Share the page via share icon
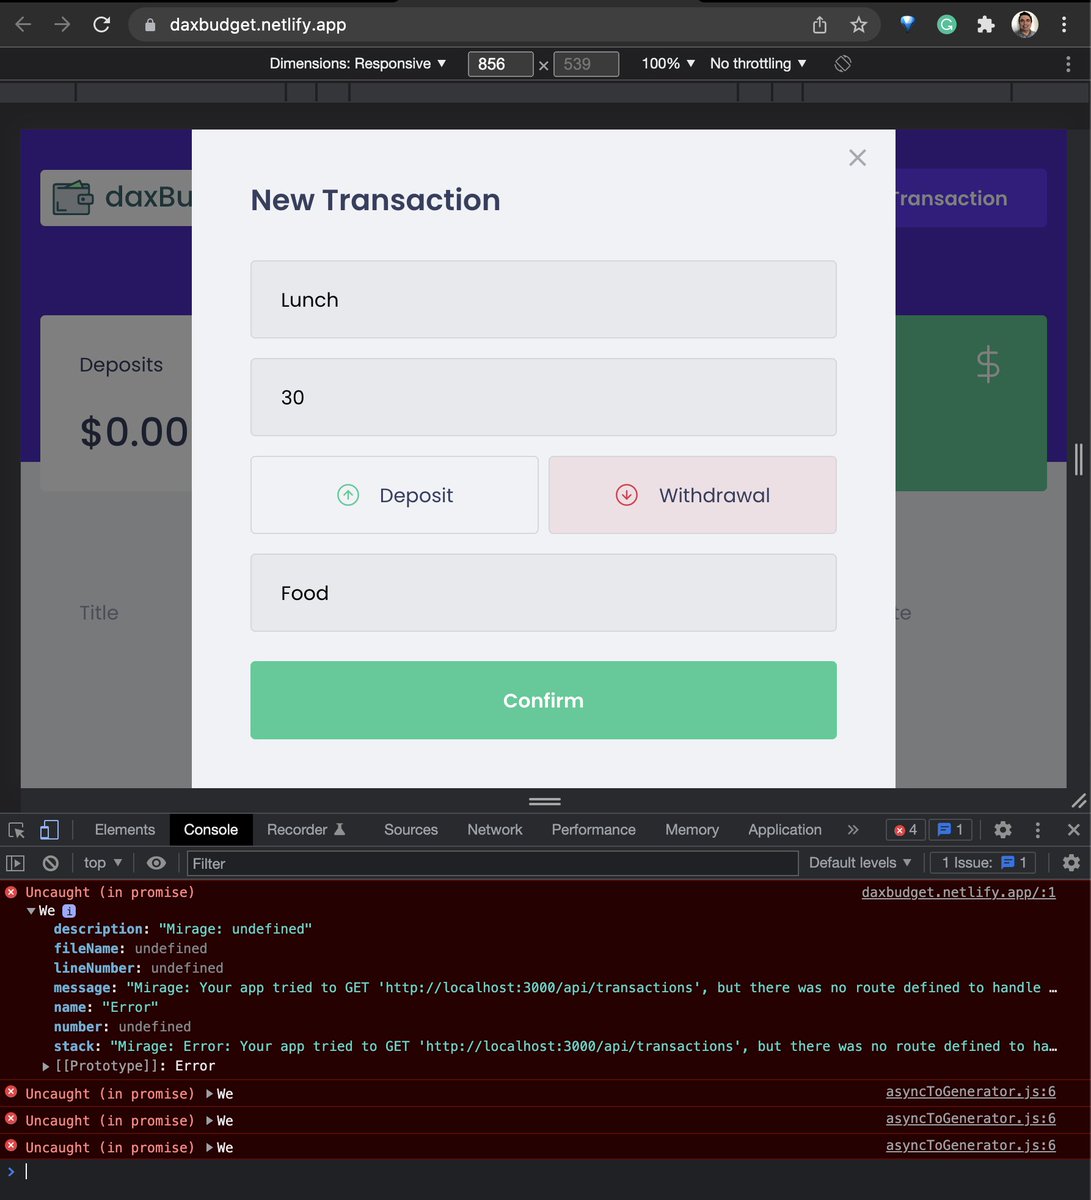Viewport: 1091px width, 1200px height. pos(820,25)
